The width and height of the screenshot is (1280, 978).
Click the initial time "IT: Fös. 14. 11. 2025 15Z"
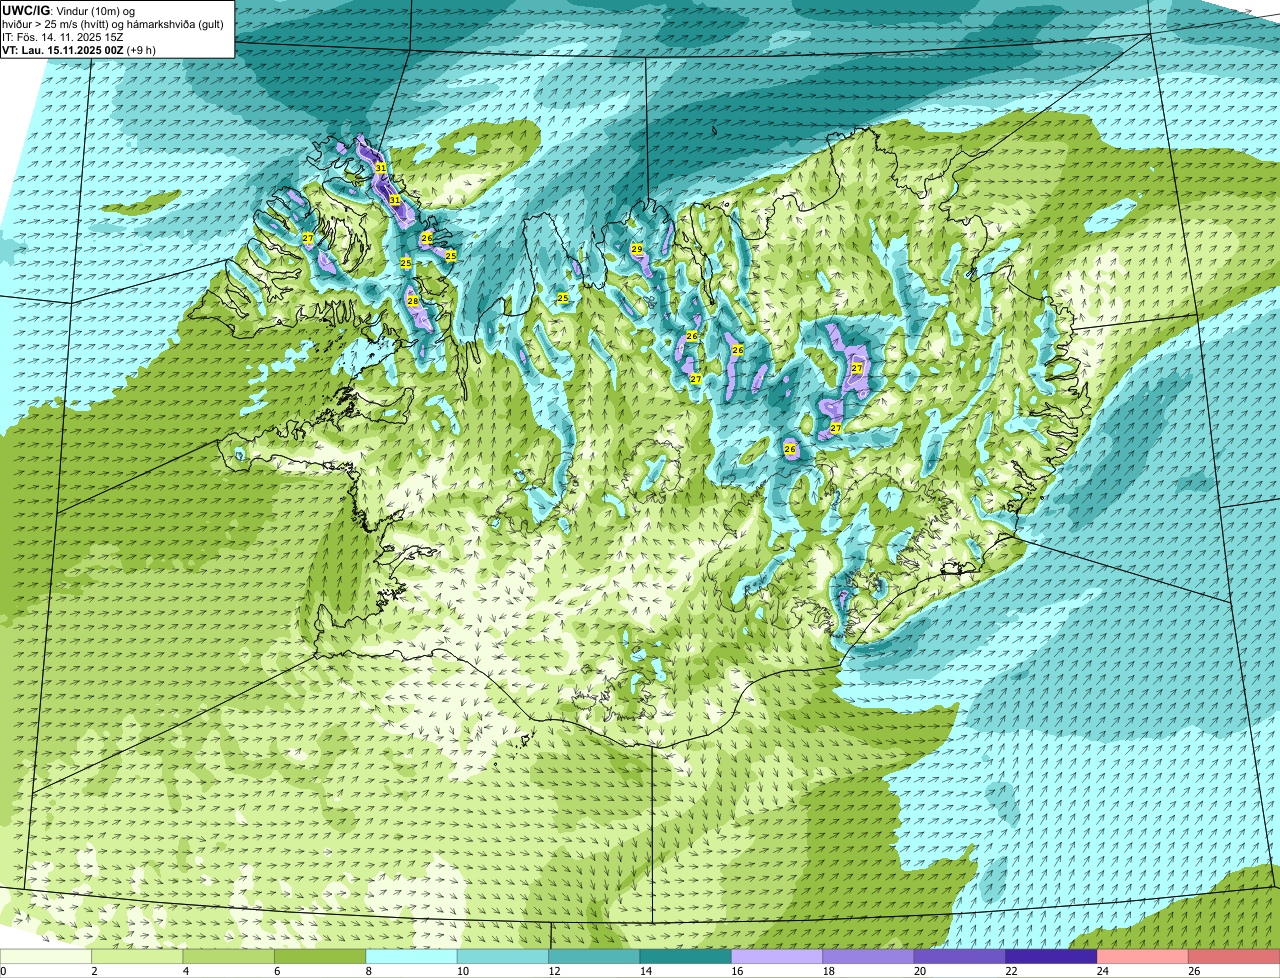pyautogui.click(x=63, y=37)
